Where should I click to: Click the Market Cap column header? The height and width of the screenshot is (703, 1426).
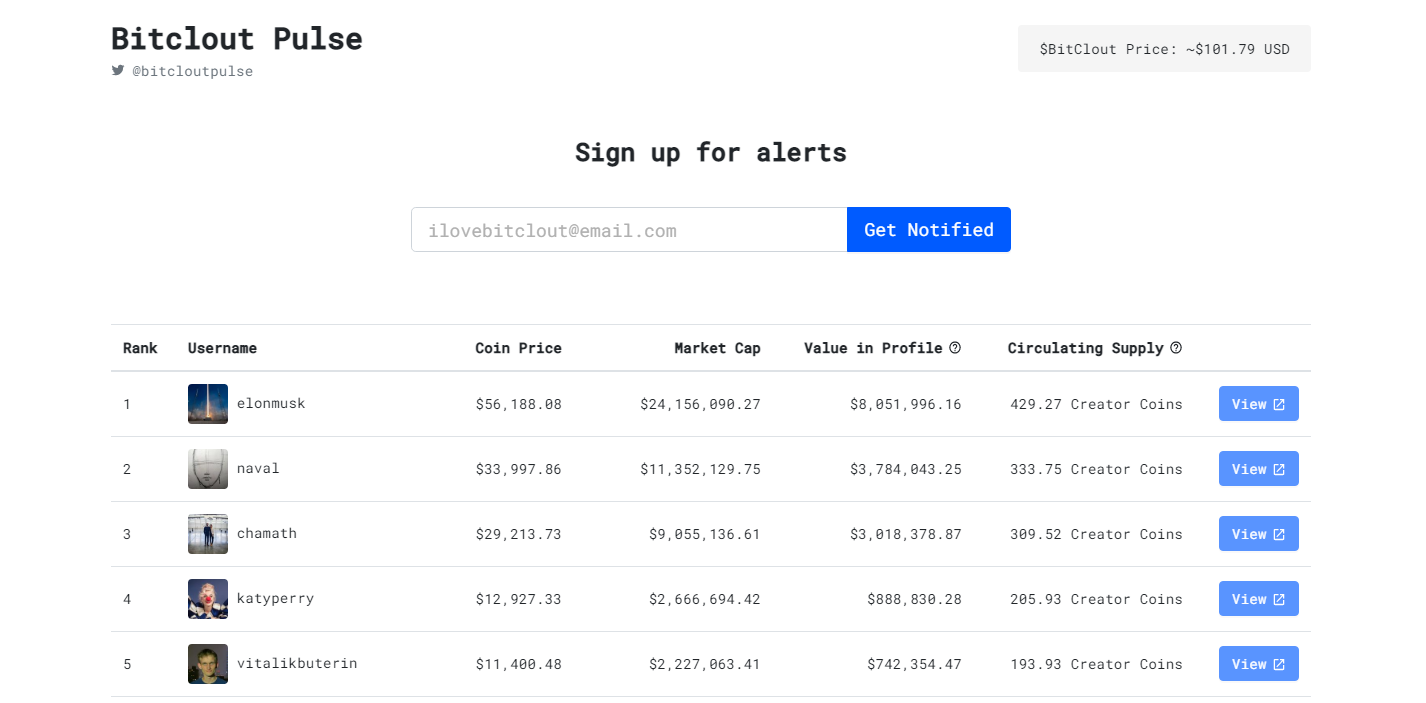pos(717,348)
